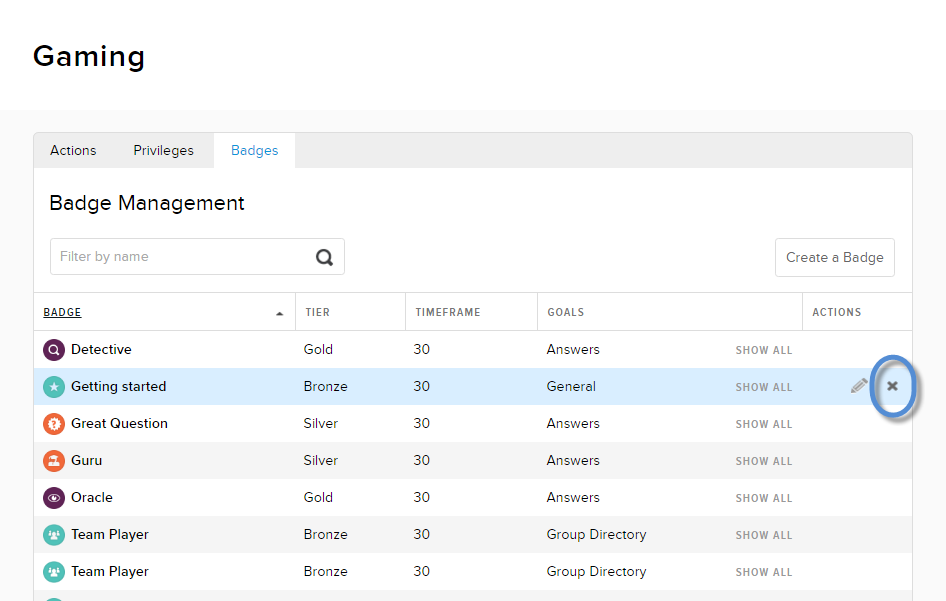Click the Tier column header

tap(317, 312)
